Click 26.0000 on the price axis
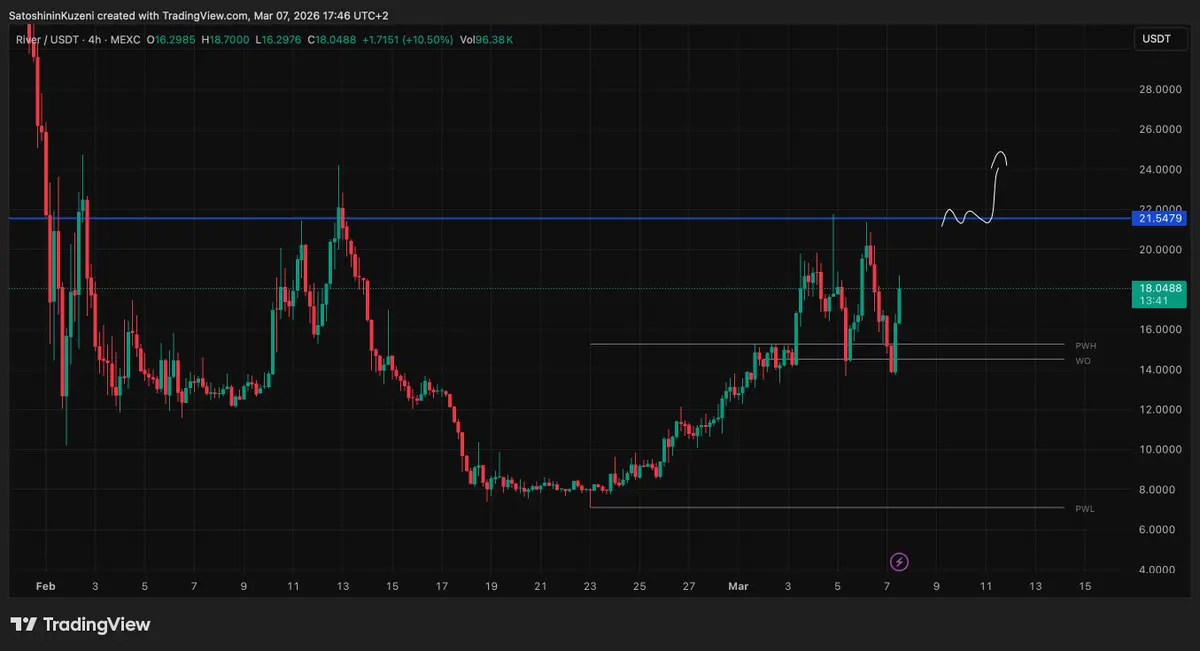 1160,130
